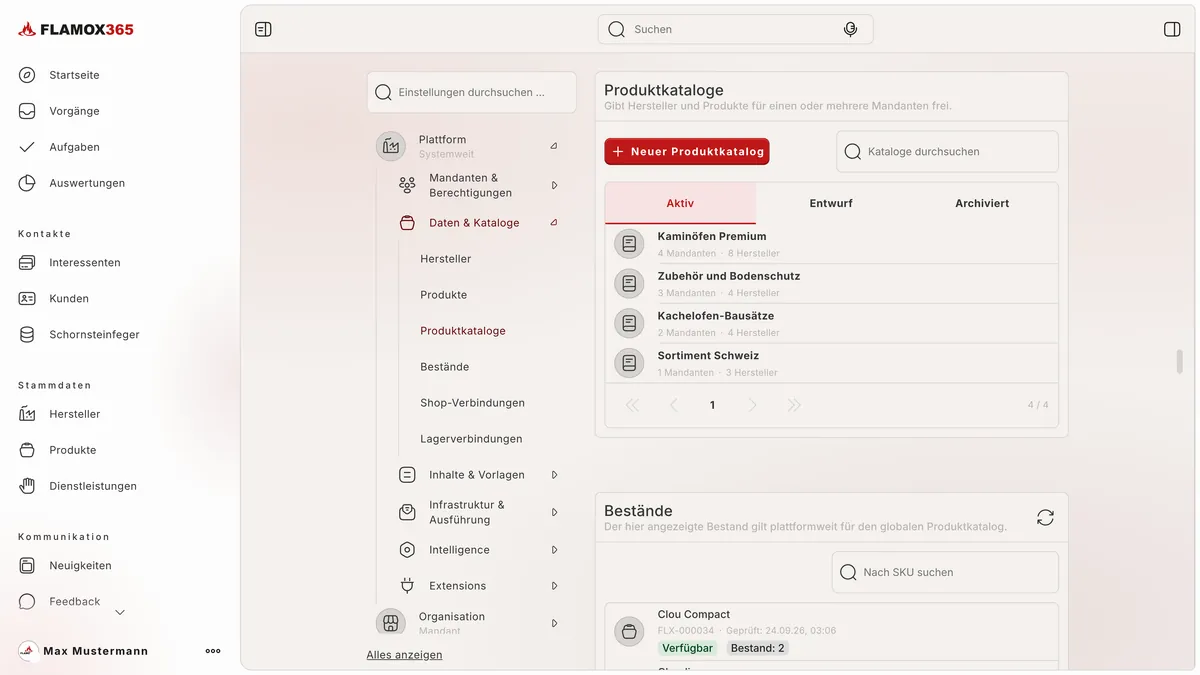Focus Kataloge durchsuchen field
Screen dimensions: 1200x675
[947, 152]
